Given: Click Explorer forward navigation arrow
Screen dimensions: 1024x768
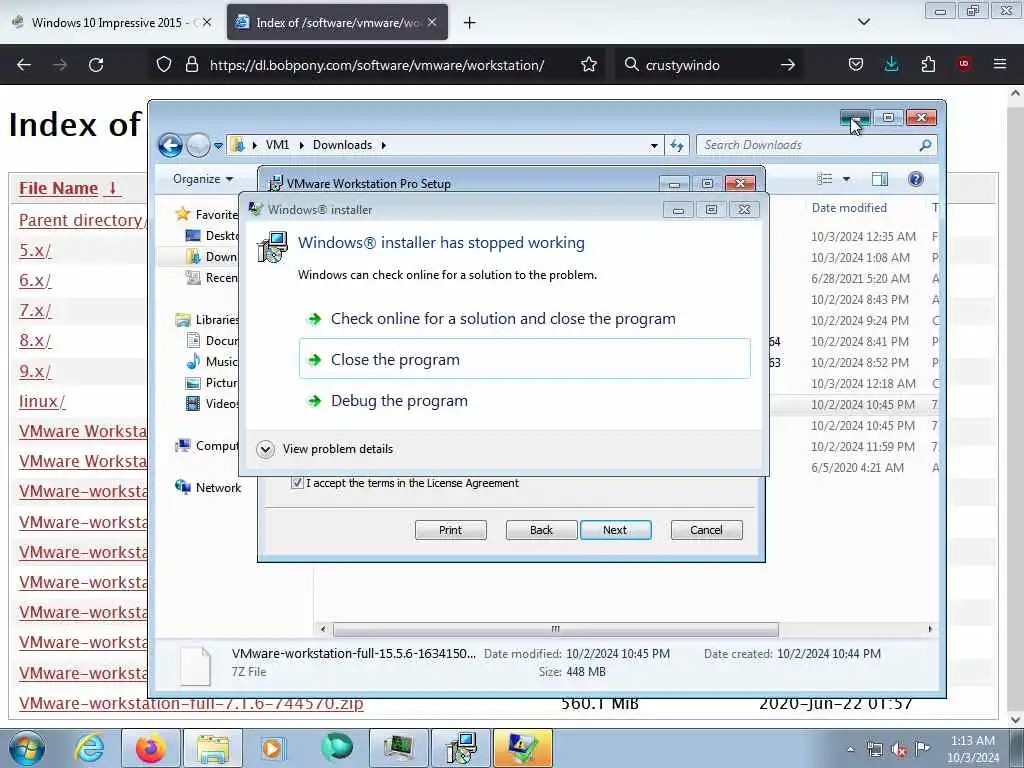Looking at the screenshot, I should click(198, 145).
